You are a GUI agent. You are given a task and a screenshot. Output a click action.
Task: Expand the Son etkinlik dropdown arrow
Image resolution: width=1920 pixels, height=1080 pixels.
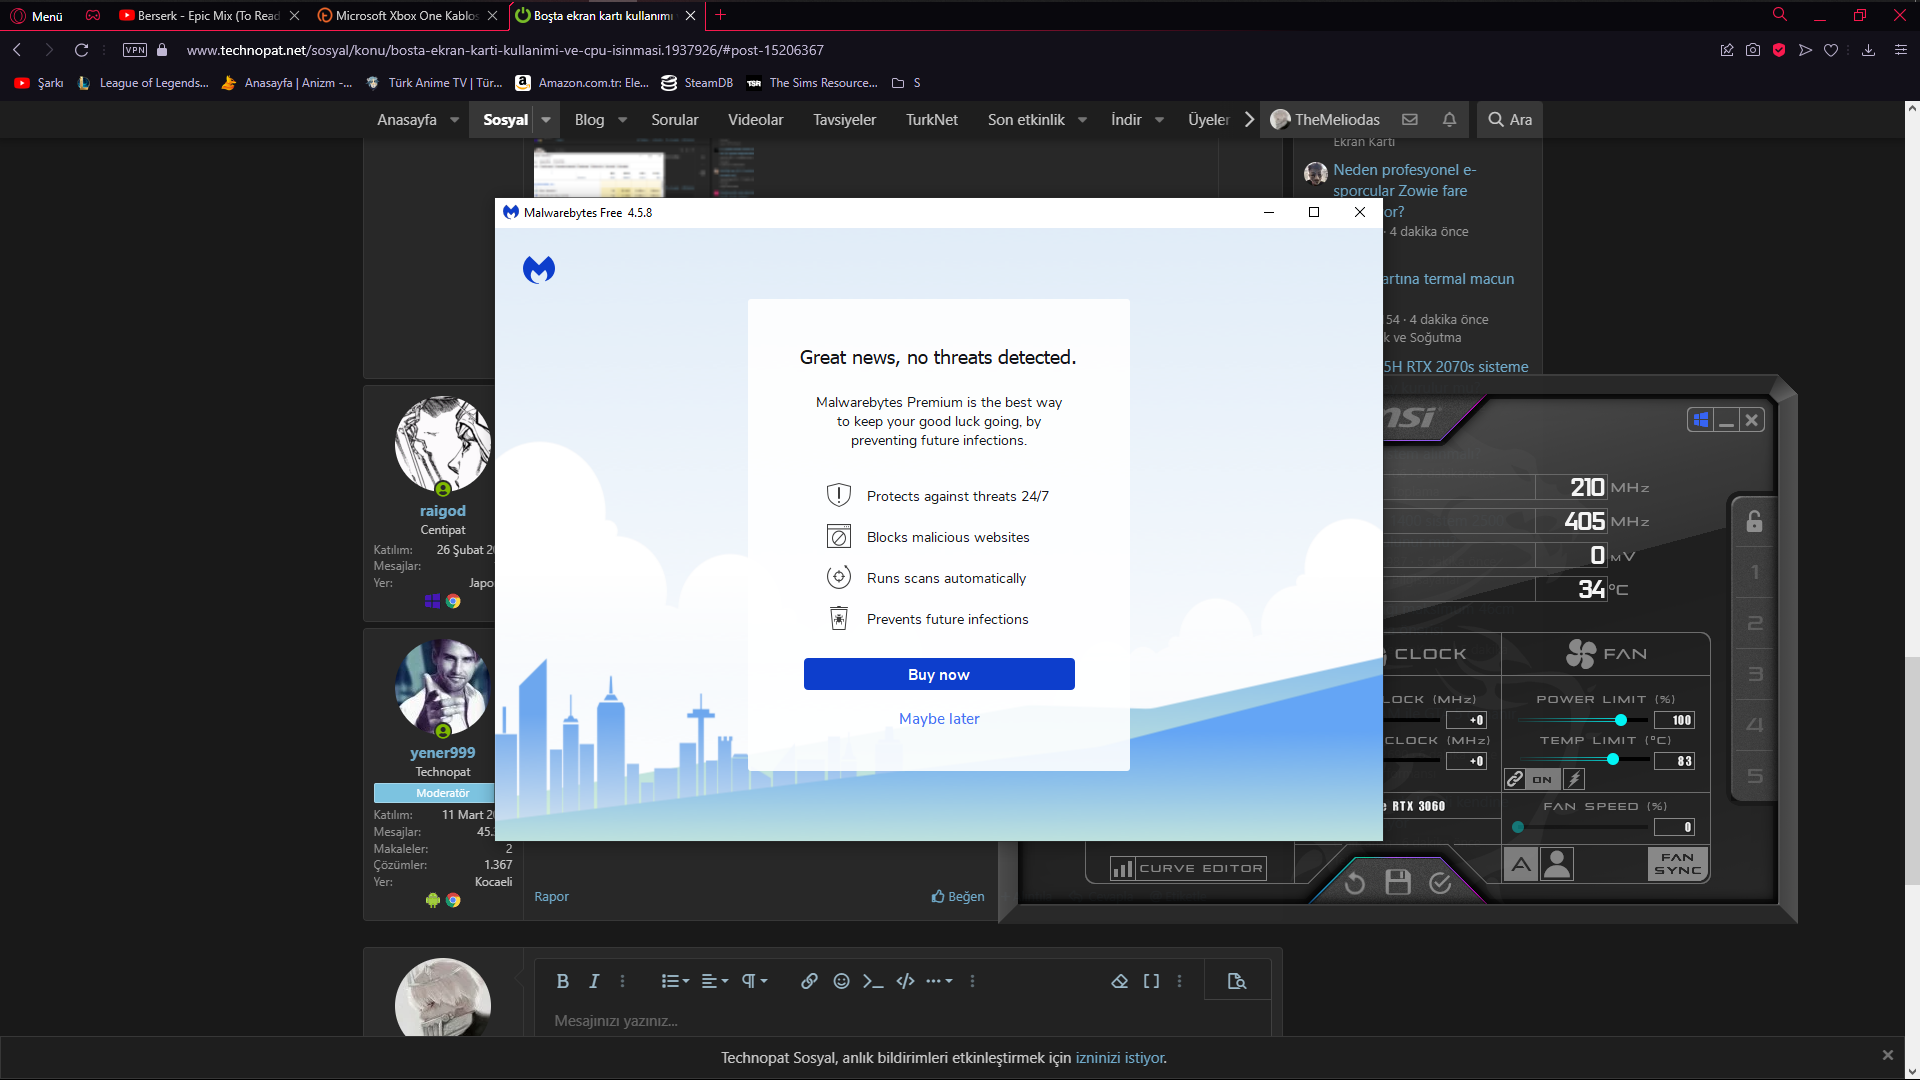tap(1082, 120)
